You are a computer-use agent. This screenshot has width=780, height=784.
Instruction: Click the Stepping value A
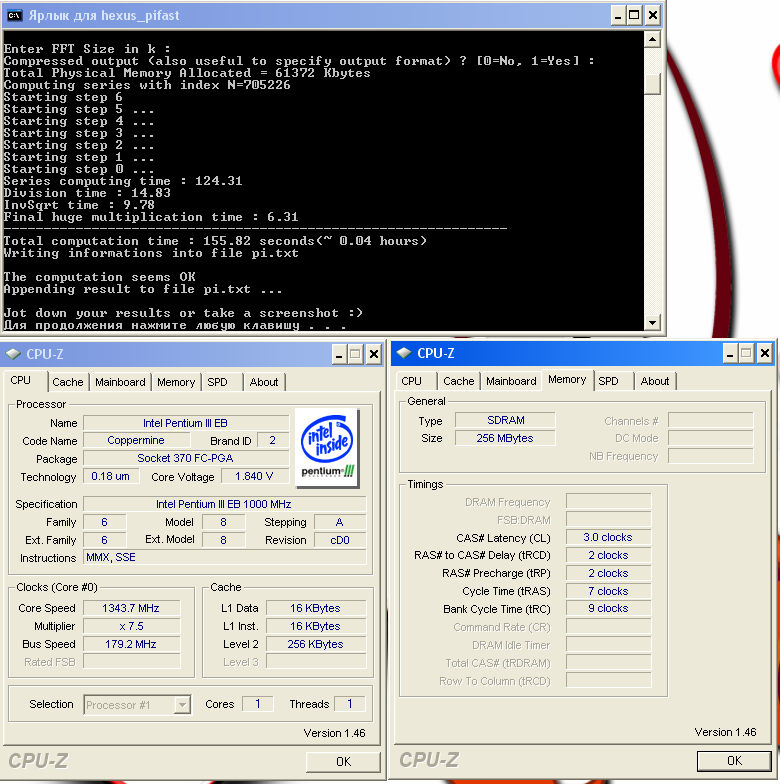[x=340, y=522]
